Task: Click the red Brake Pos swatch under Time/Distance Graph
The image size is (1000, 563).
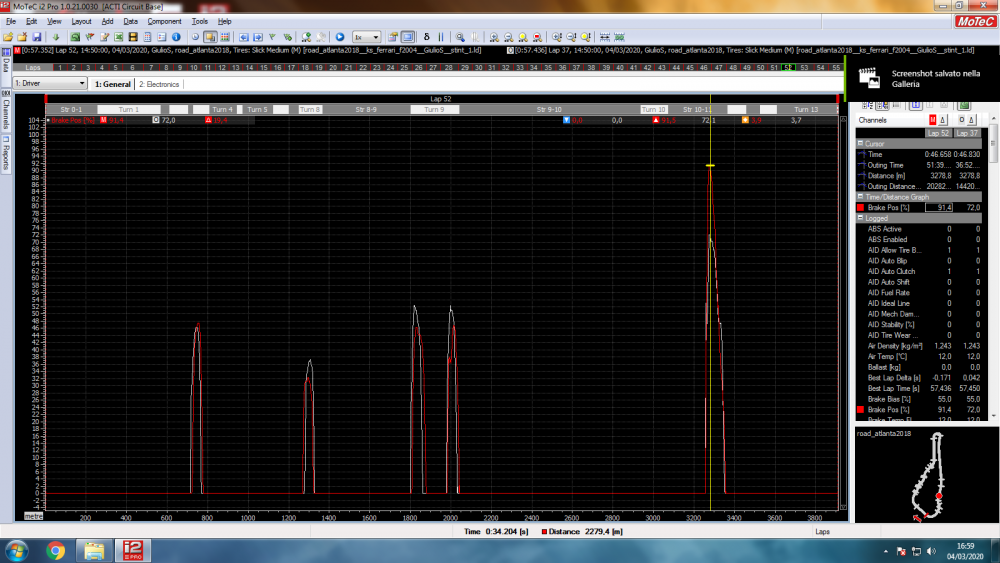Action: pyautogui.click(x=860, y=208)
